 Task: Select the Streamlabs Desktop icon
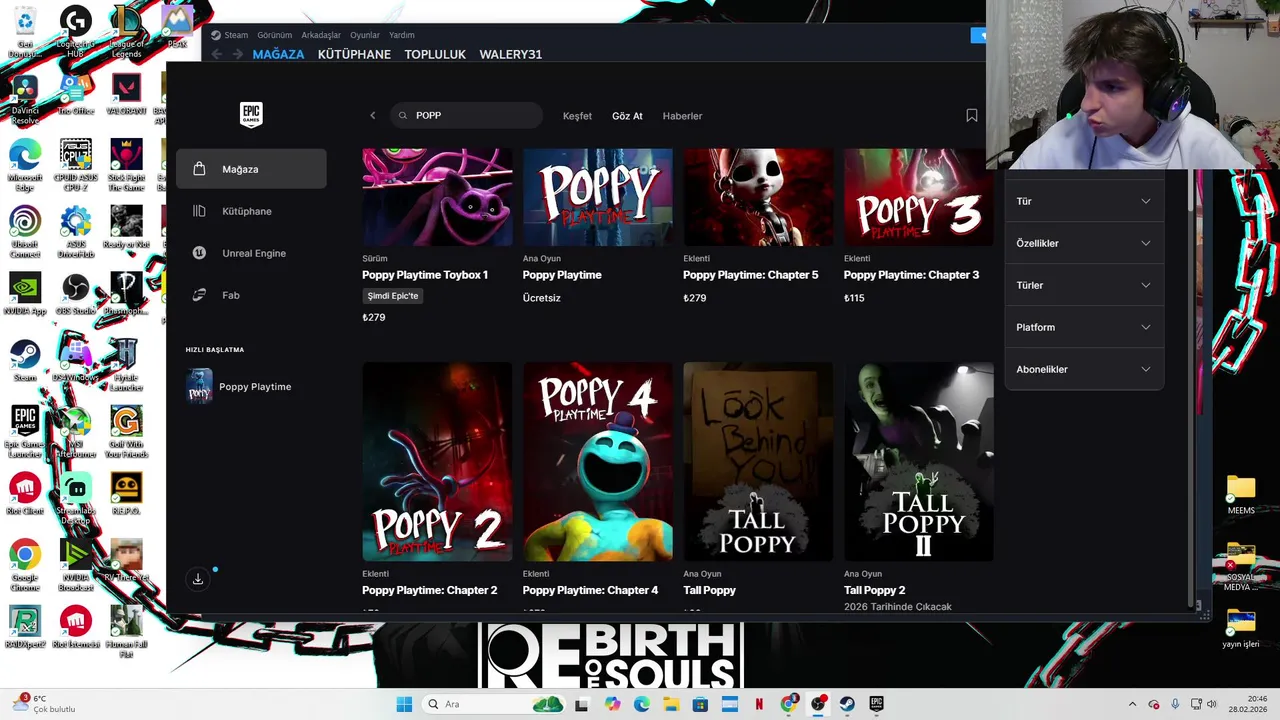[76, 499]
